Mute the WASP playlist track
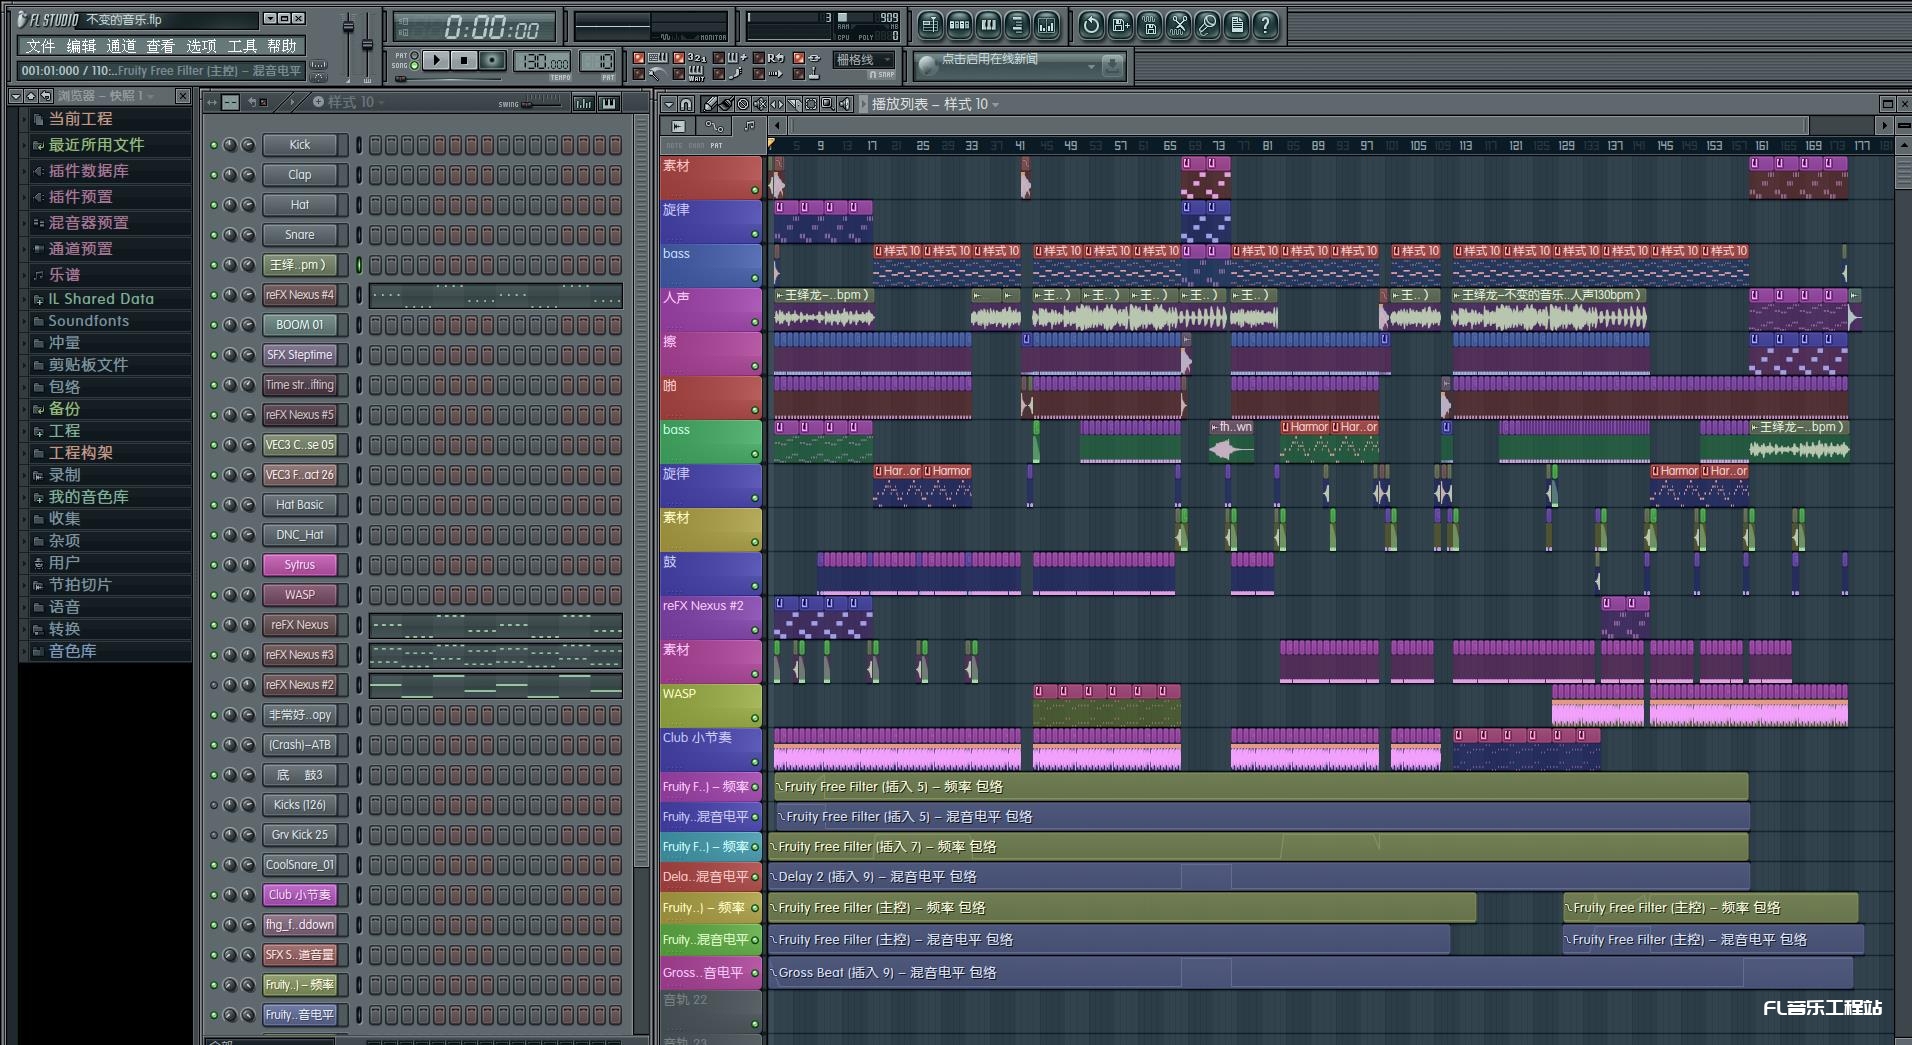This screenshot has height=1045, width=1912. 755,718
